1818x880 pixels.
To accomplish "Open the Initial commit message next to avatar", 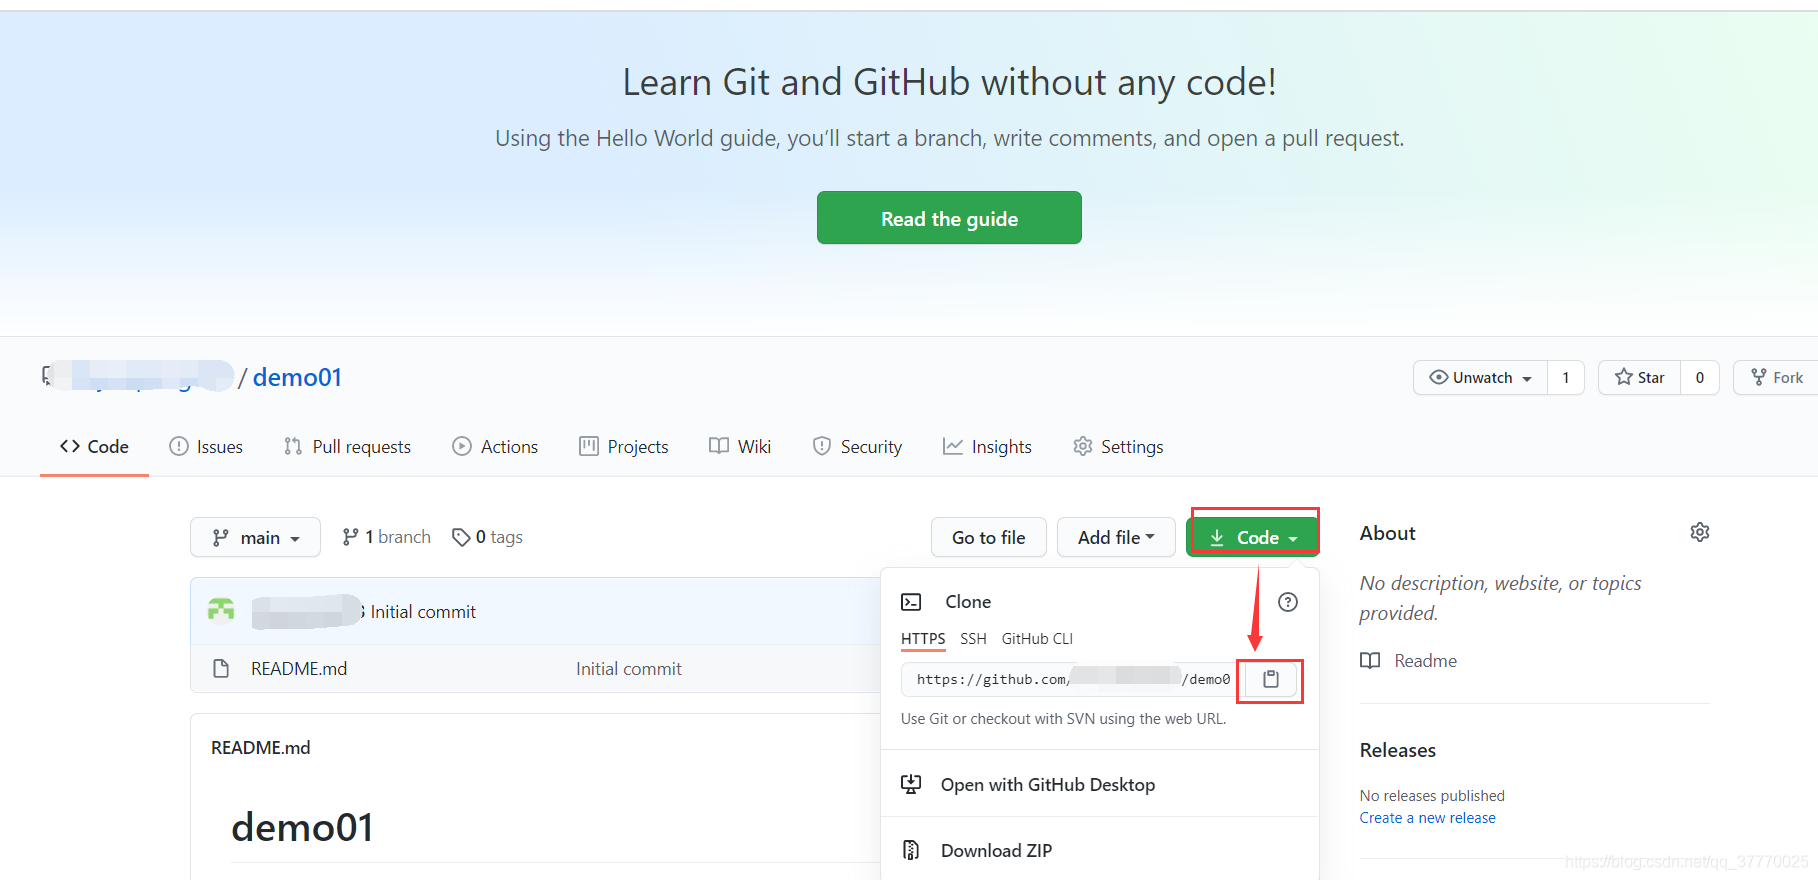I will click(423, 611).
